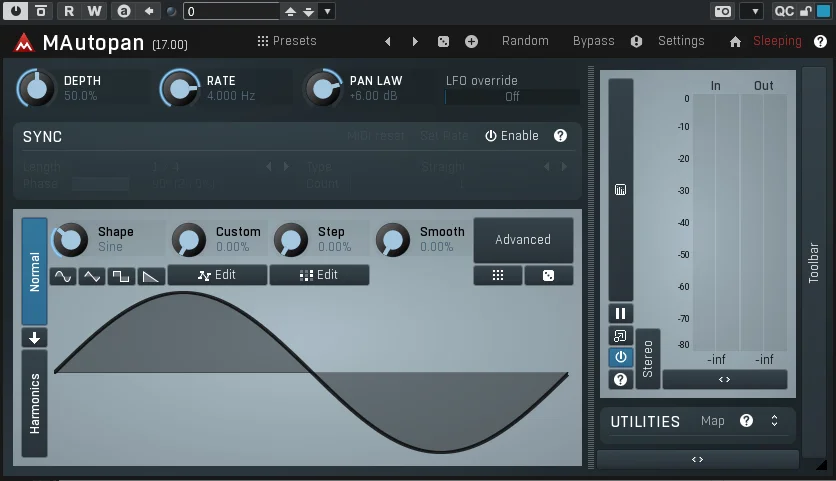Switch to the Harmonics tab

pyautogui.click(x=34, y=403)
